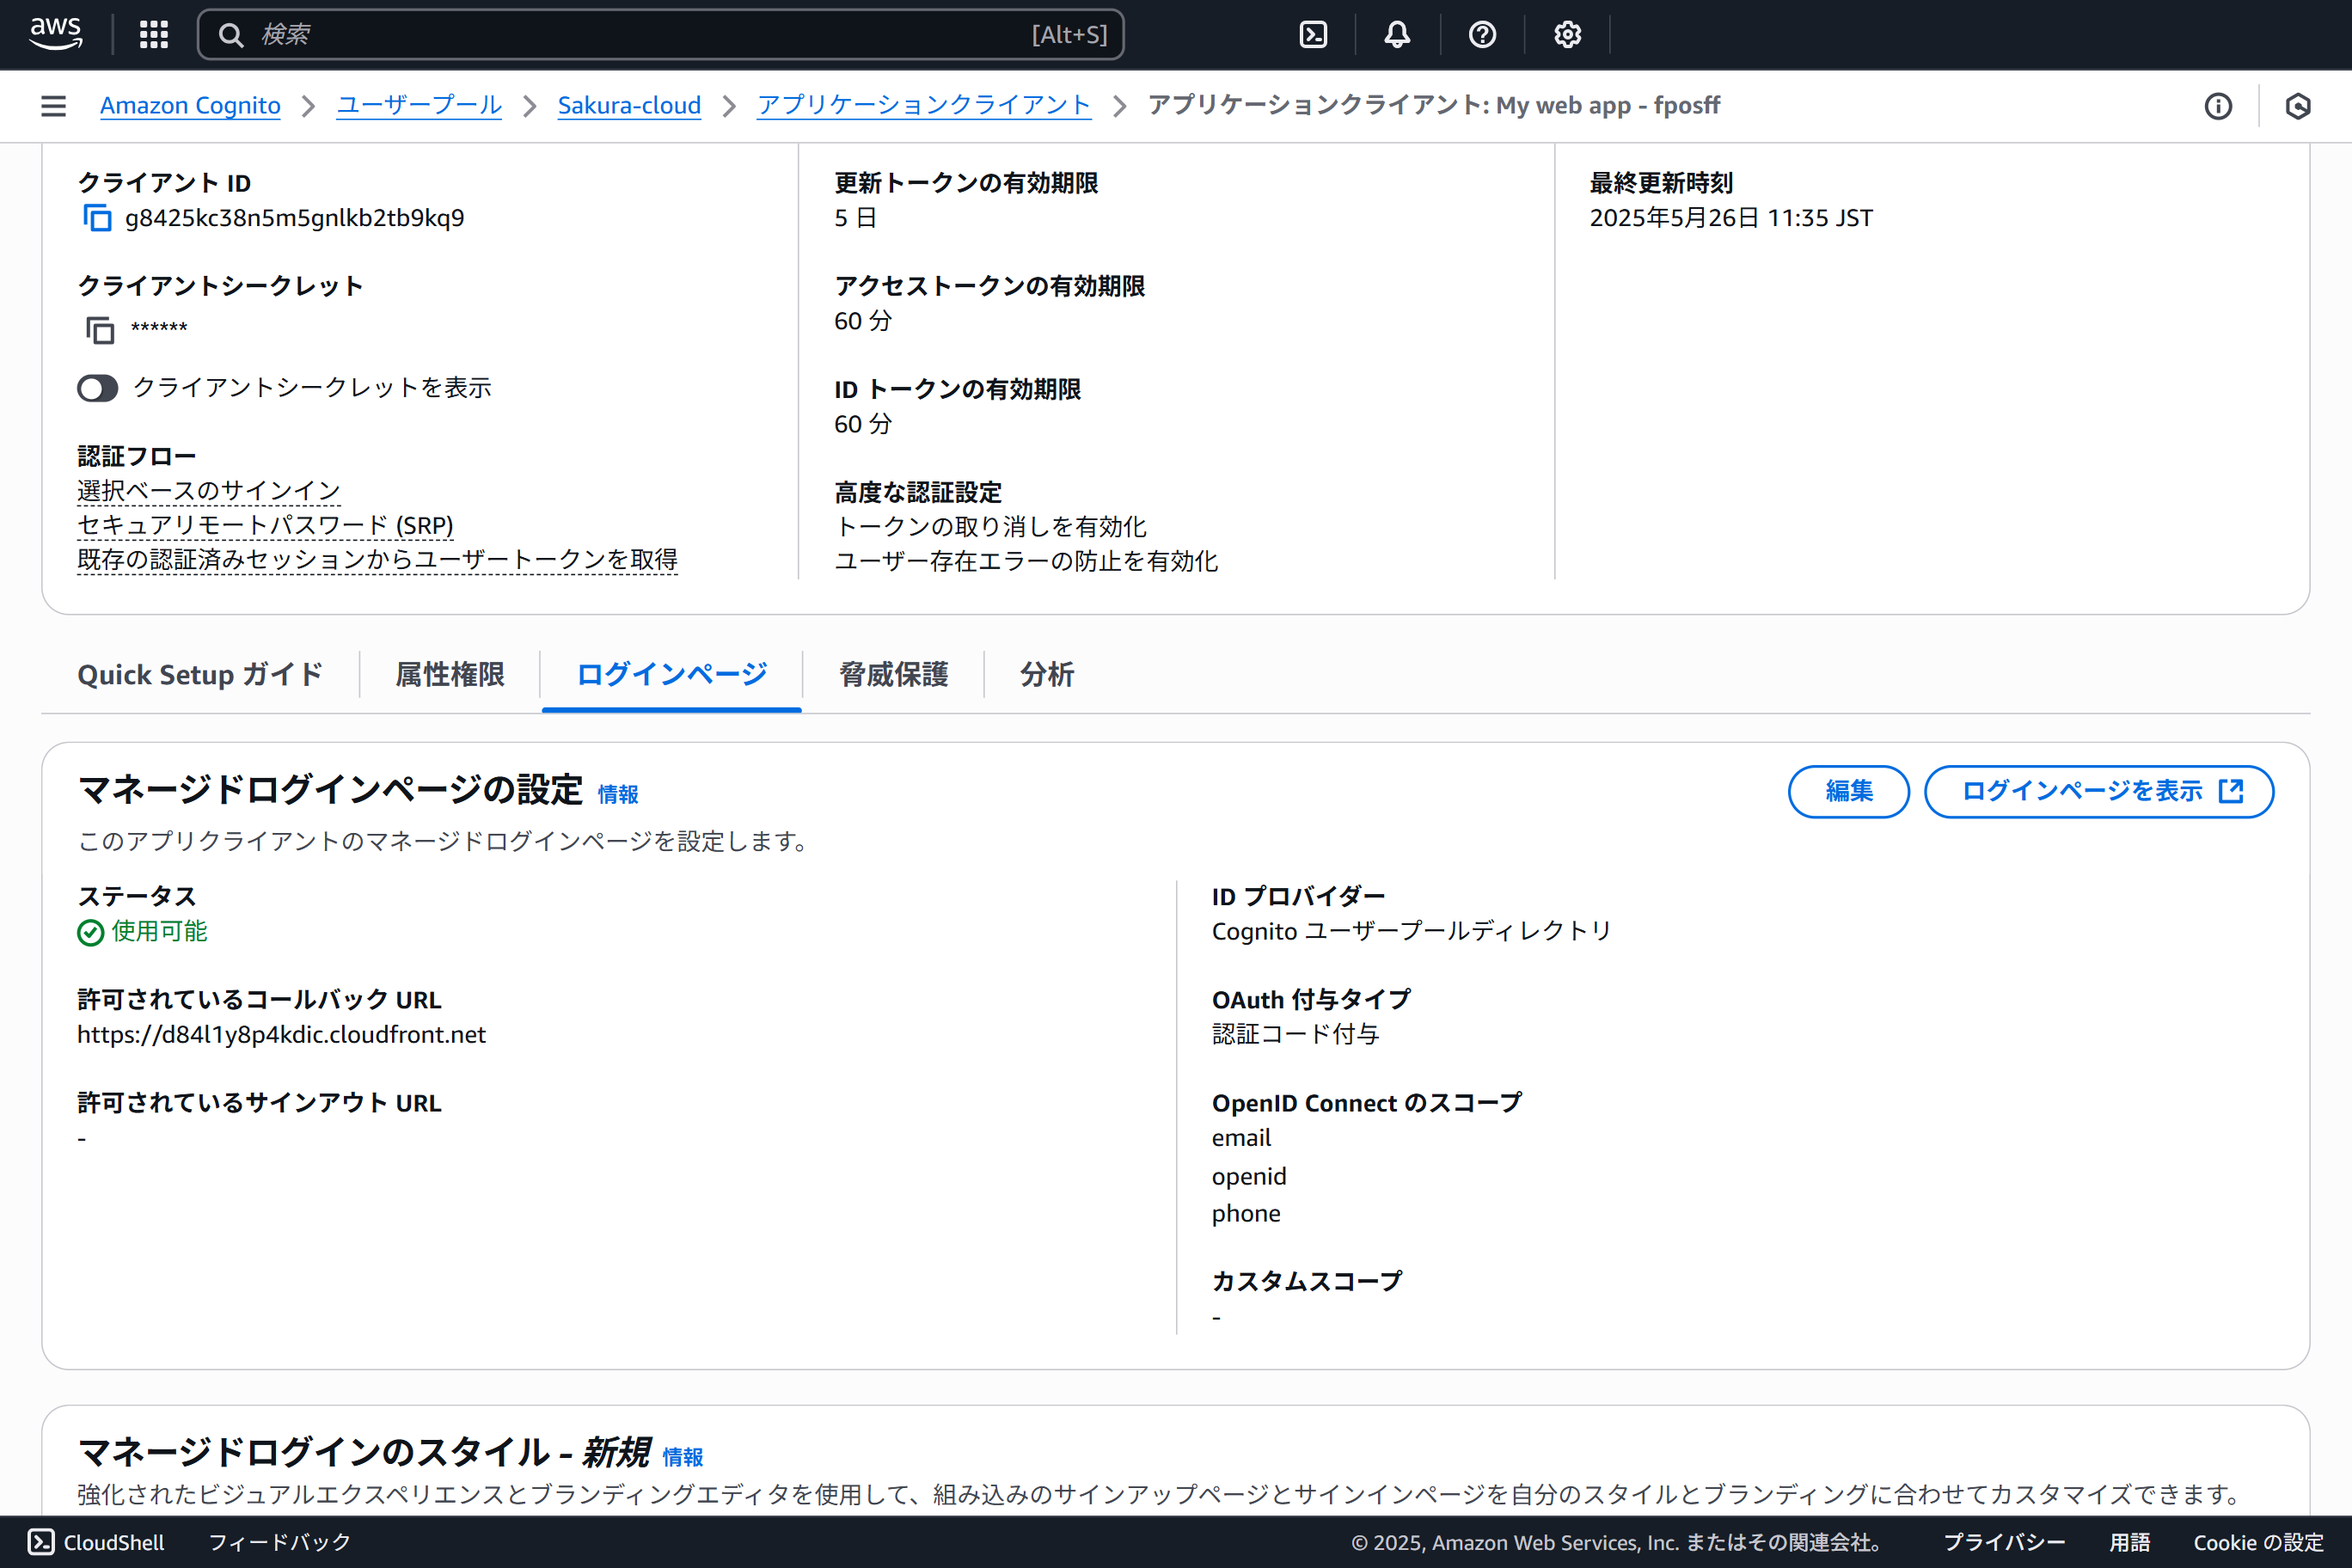Go to Sakura-cloud breadcrumb link
Image resolution: width=2352 pixels, height=1568 pixels.
629,106
